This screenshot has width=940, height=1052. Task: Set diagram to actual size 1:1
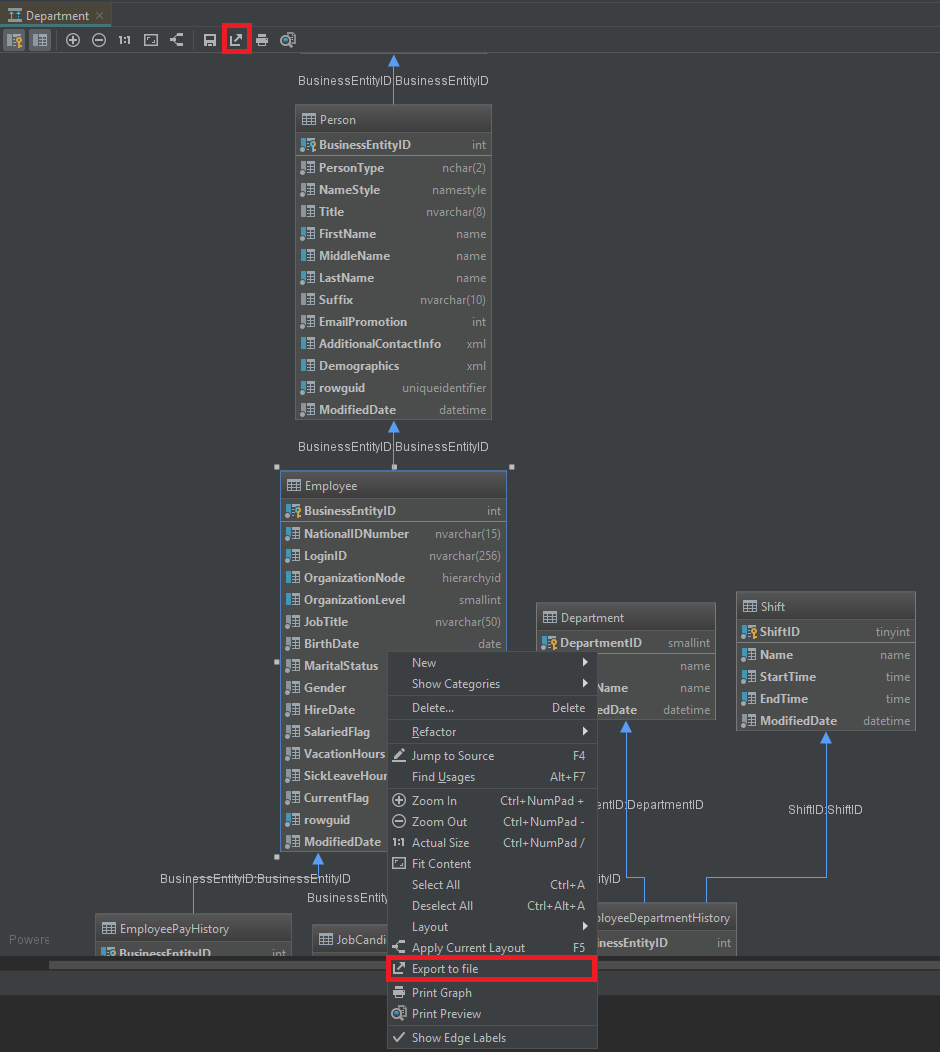click(x=125, y=40)
